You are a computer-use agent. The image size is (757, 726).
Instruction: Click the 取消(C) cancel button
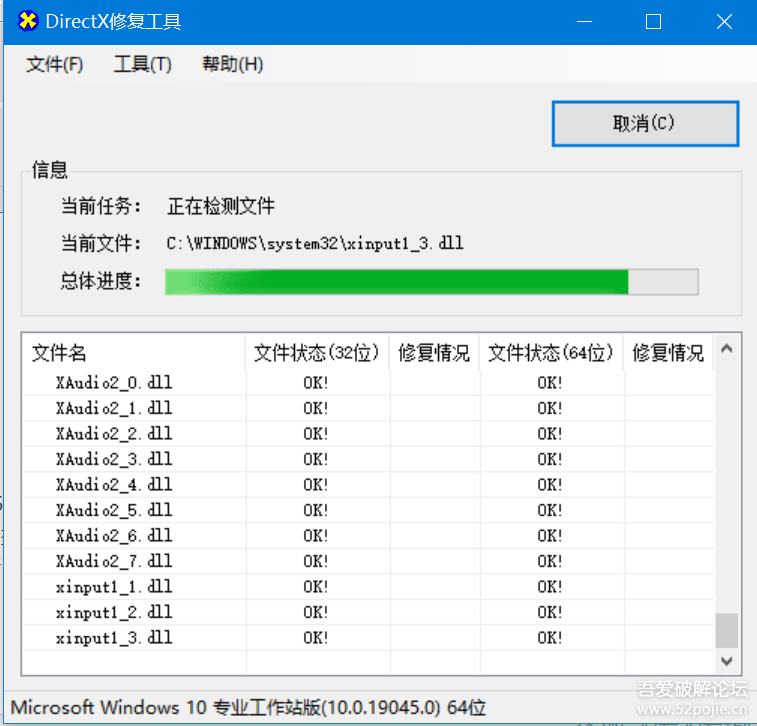(x=645, y=124)
